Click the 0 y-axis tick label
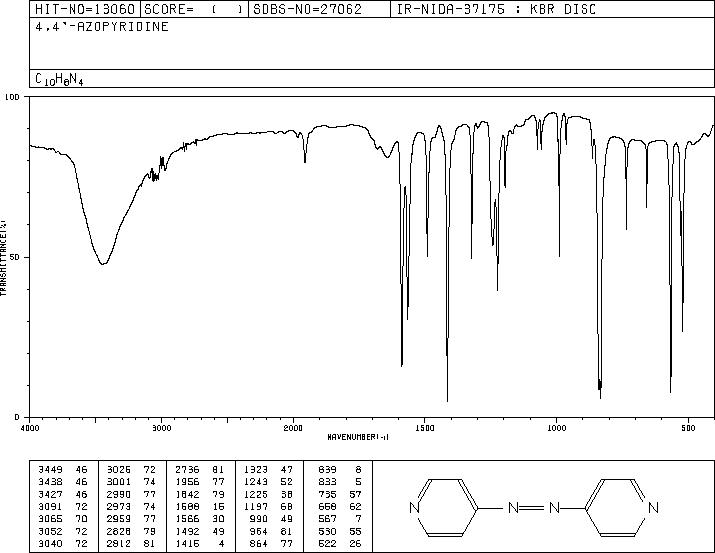The height and width of the screenshot is (553, 715). (x=17, y=417)
